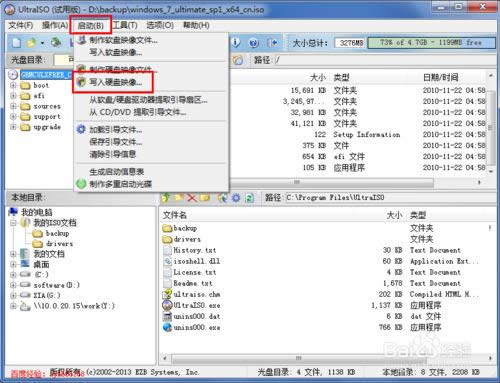Image resolution: width=500 pixels, height=383 pixels.
Task: Open the dropdown arrow beside Open icon
Action: click(x=42, y=43)
